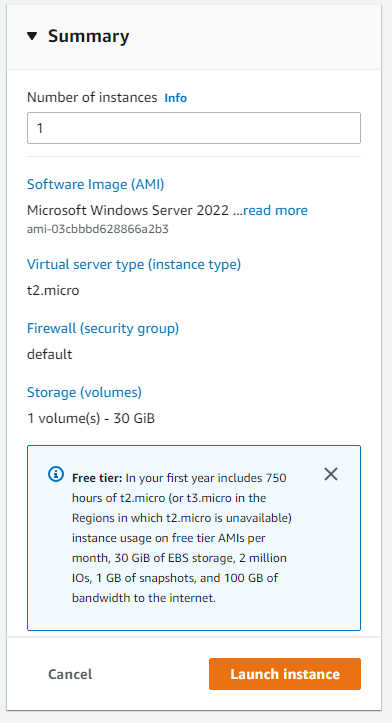Click the Summary heading

(89, 36)
